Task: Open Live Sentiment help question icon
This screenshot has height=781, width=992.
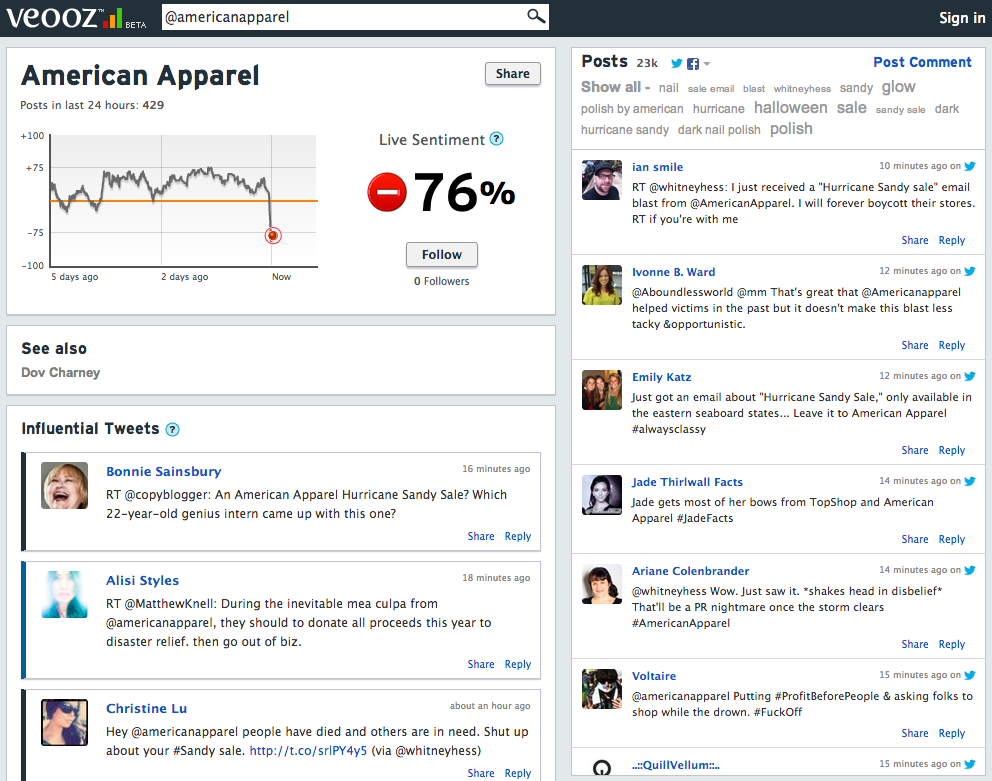Action: pyautogui.click(x=497, y=139)
